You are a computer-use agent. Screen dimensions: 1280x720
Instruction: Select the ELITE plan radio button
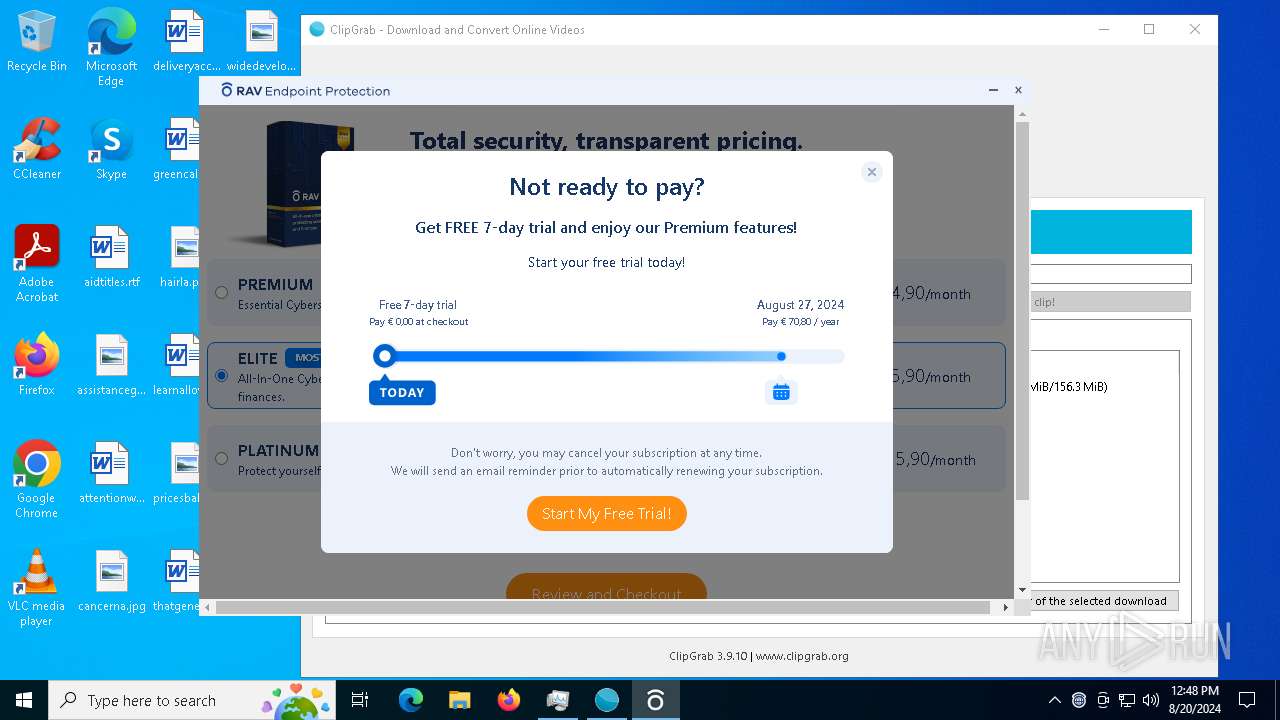click(221, 376)
